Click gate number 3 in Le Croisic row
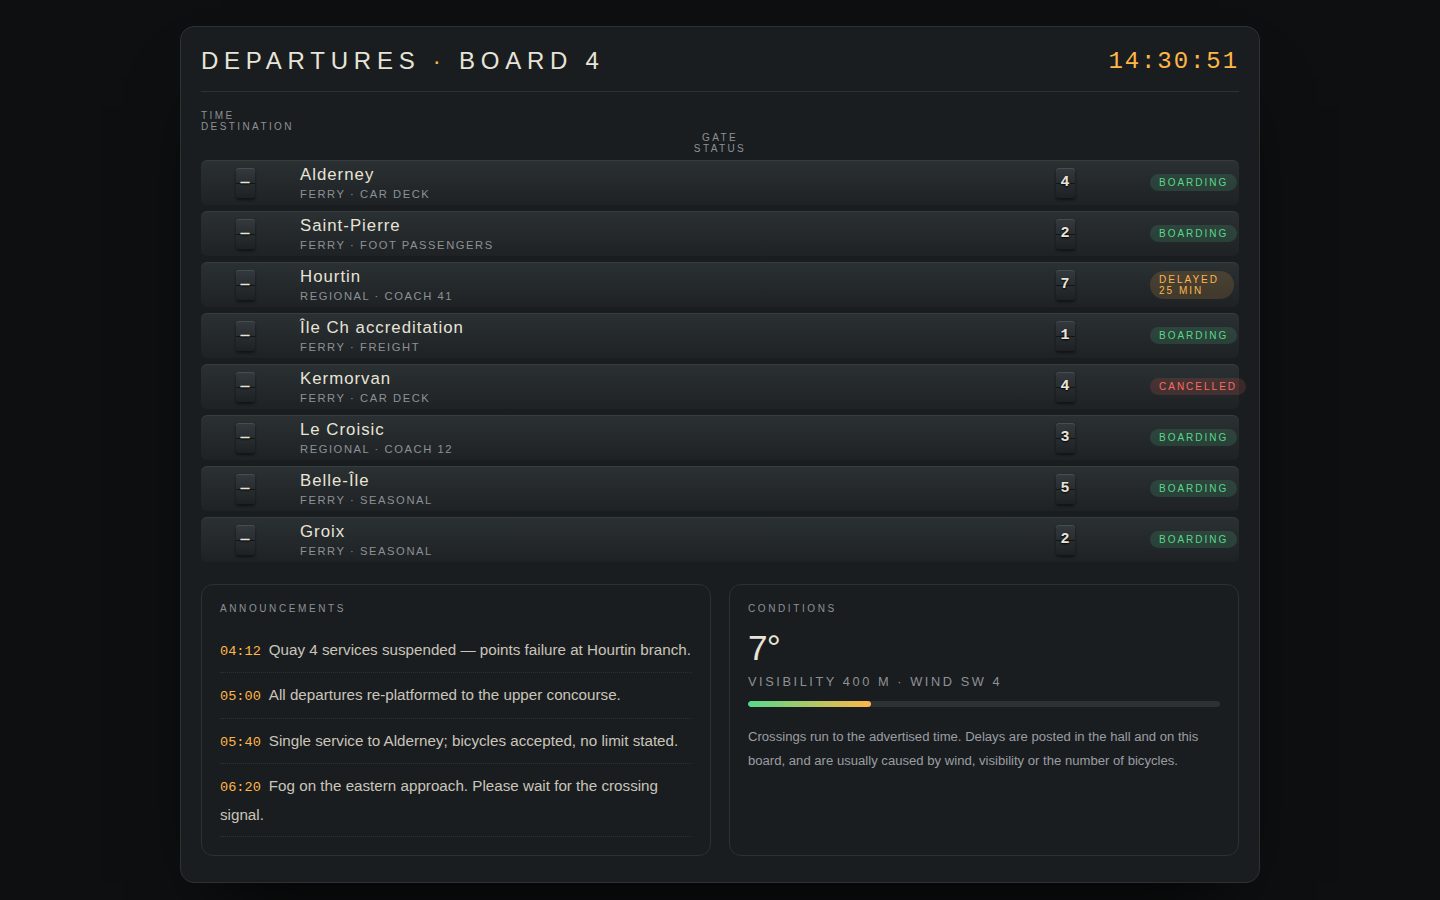1440x900 pixels. (1065, 437)
